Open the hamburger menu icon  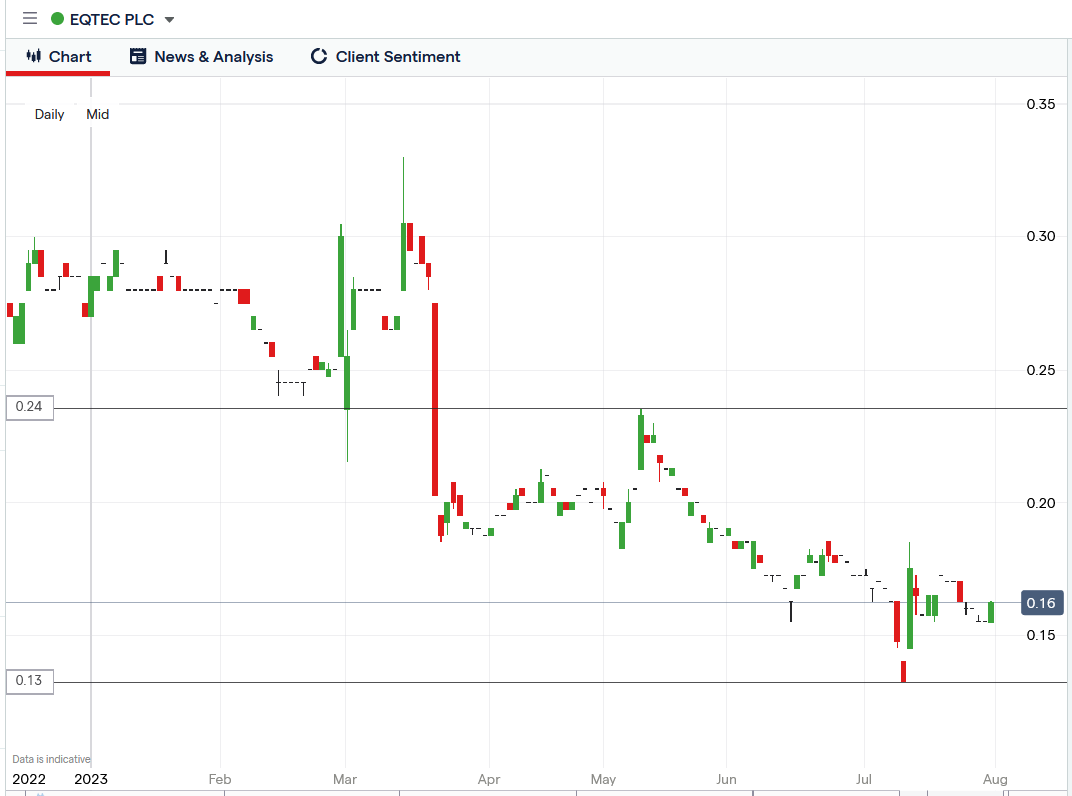pyautogui.click(x=29, y=18)
